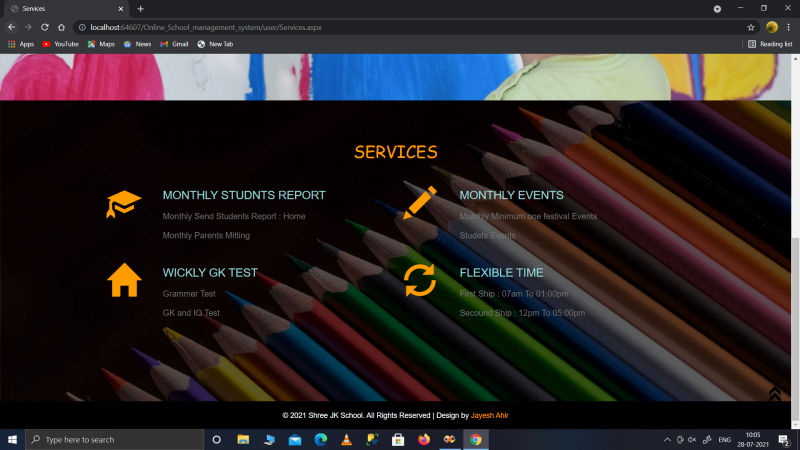Screen dimensions: 800x450
Task: Open the Reading list
Action: tap(770, 44)
